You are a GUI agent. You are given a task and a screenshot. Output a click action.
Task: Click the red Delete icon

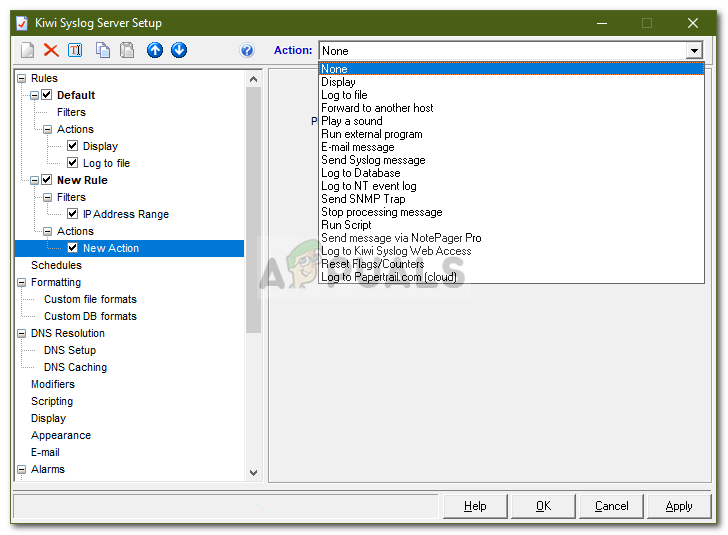pos(51,50)
